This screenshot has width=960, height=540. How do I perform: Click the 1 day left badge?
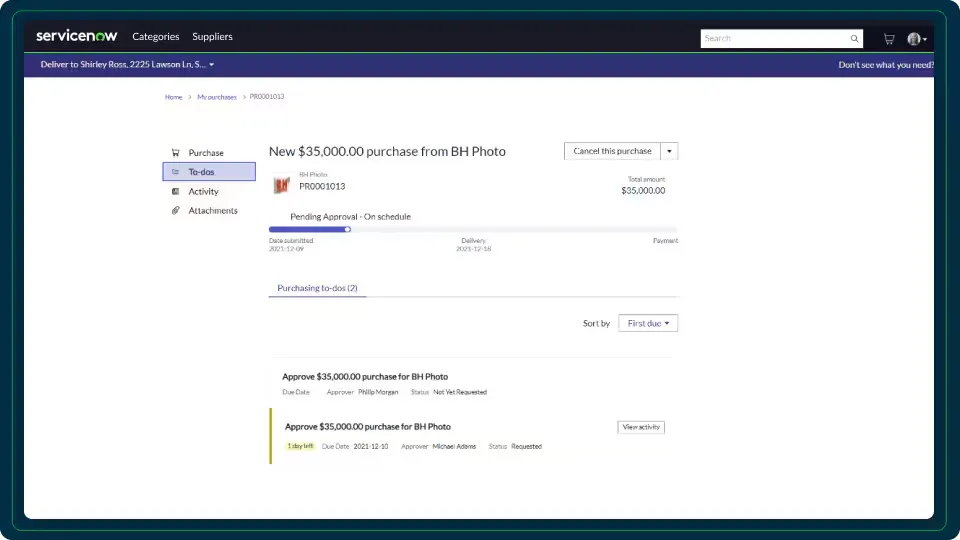pos(301,446)
